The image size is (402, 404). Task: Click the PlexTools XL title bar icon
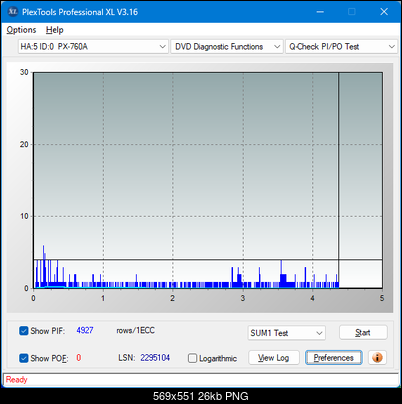pyautogui.click(x=13, y=12)
